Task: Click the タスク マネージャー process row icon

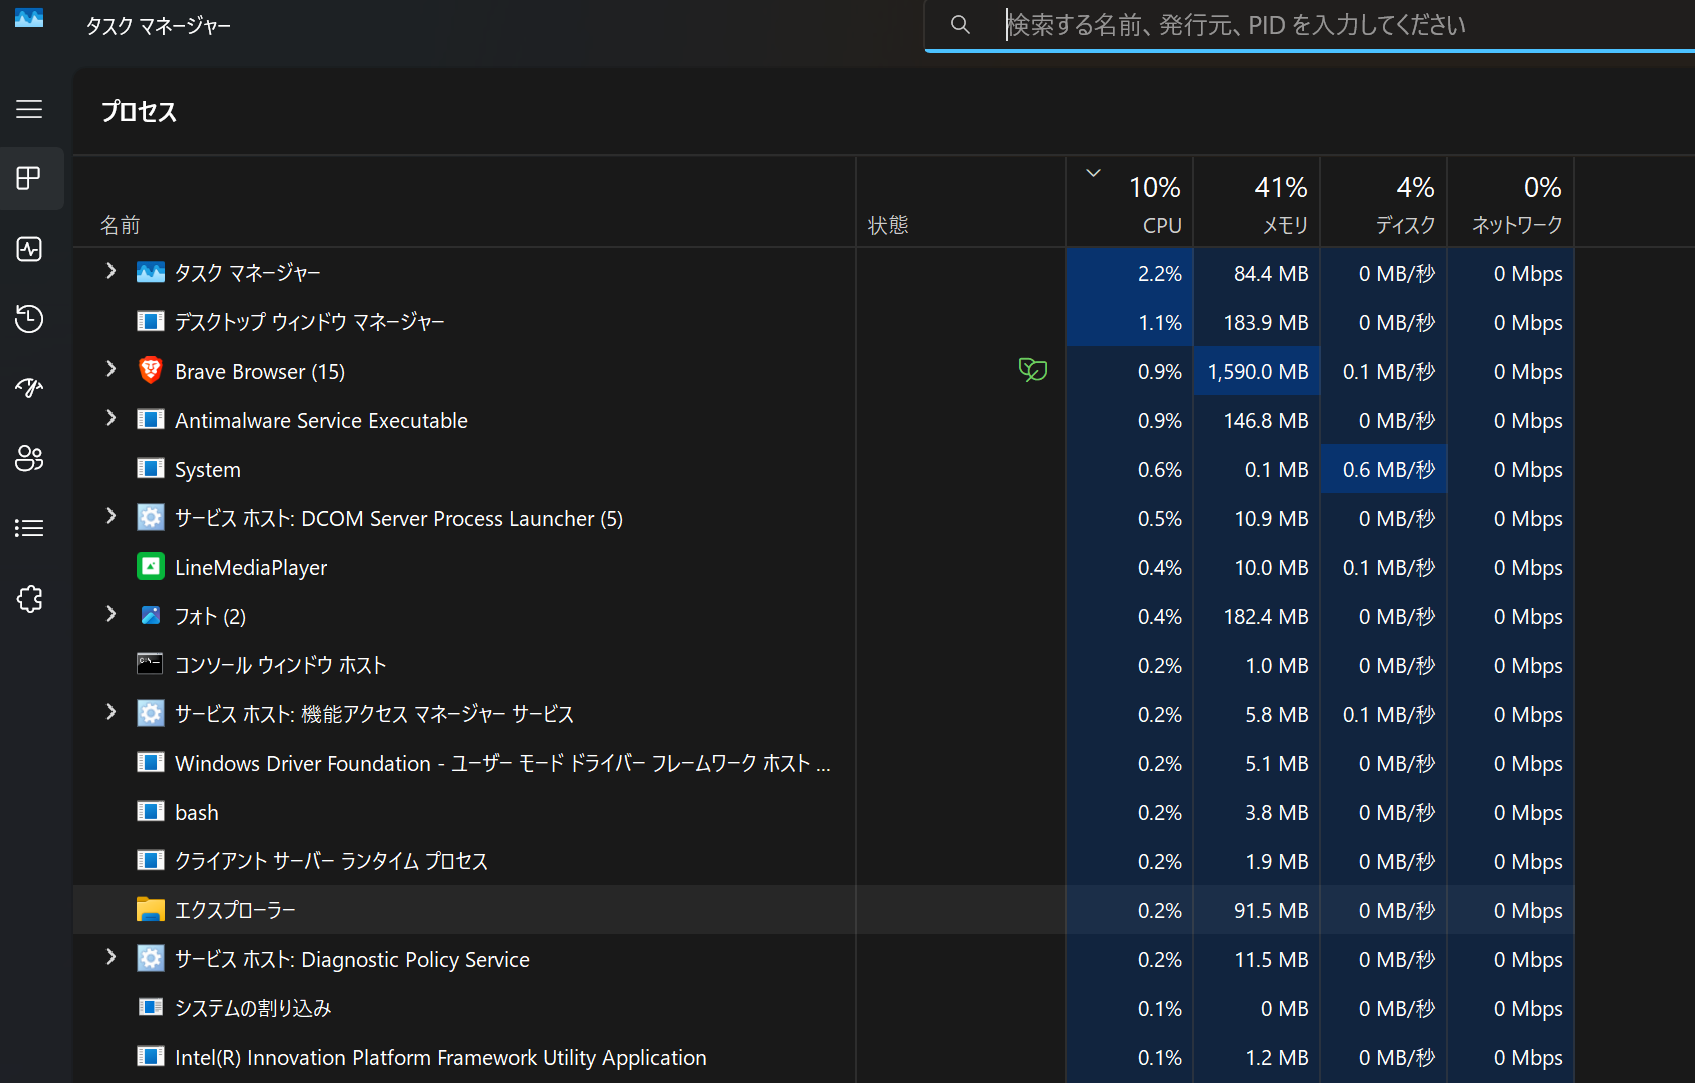Action: pyautogui.click(x=151, y=272)
